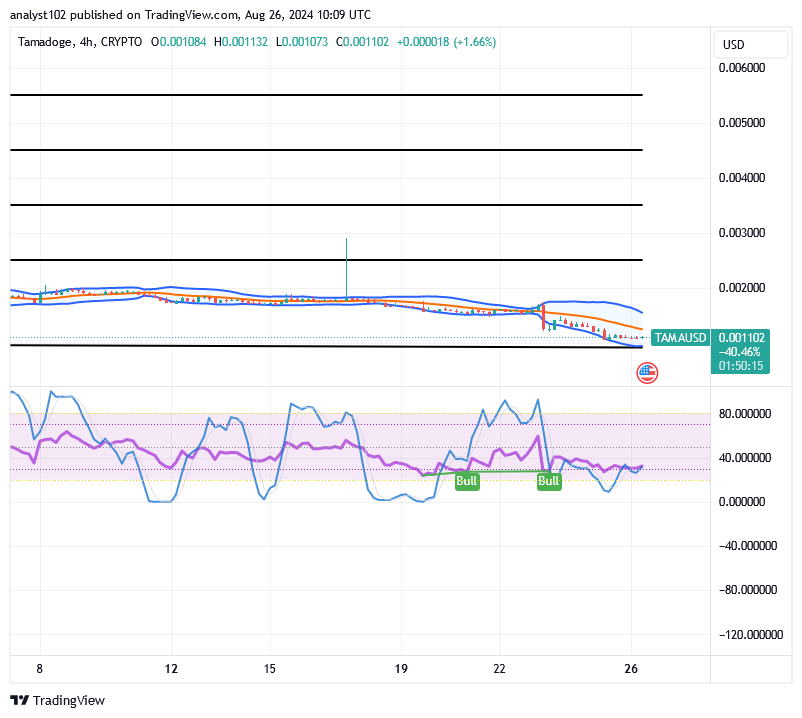Image resolution: width=802 pixels, height=718 pixels.
Task: Click the countdown timer showing 01:50:15
Action: coord(740,364)
